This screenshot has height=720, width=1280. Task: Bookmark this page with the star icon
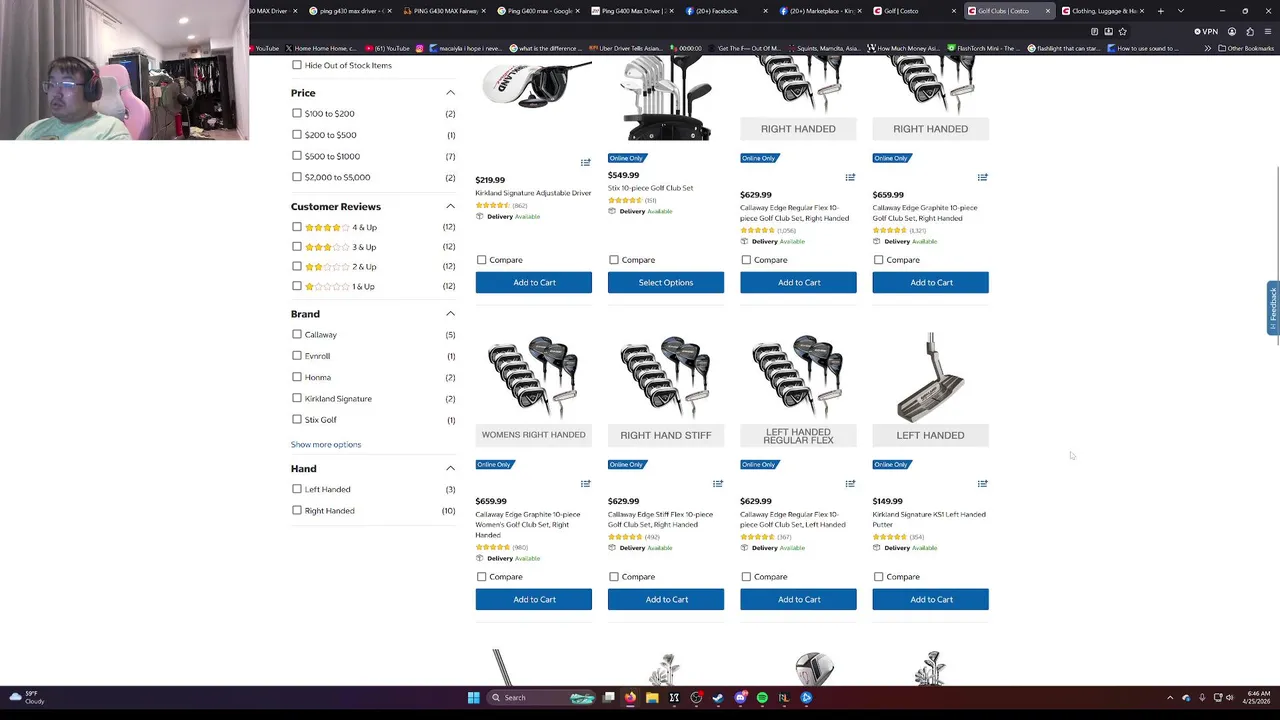[1122, 31]
